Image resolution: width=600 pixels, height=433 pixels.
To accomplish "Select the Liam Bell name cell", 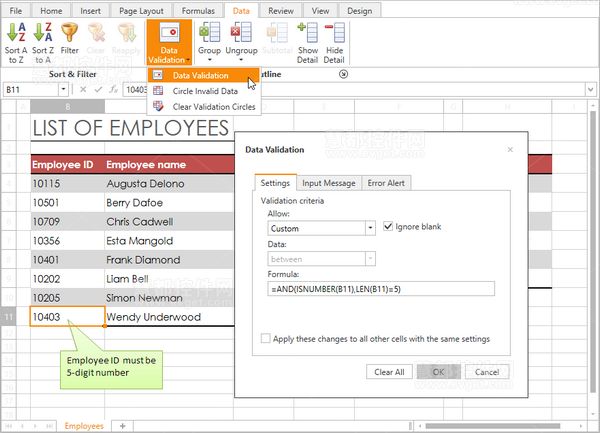I will [170, 279].
